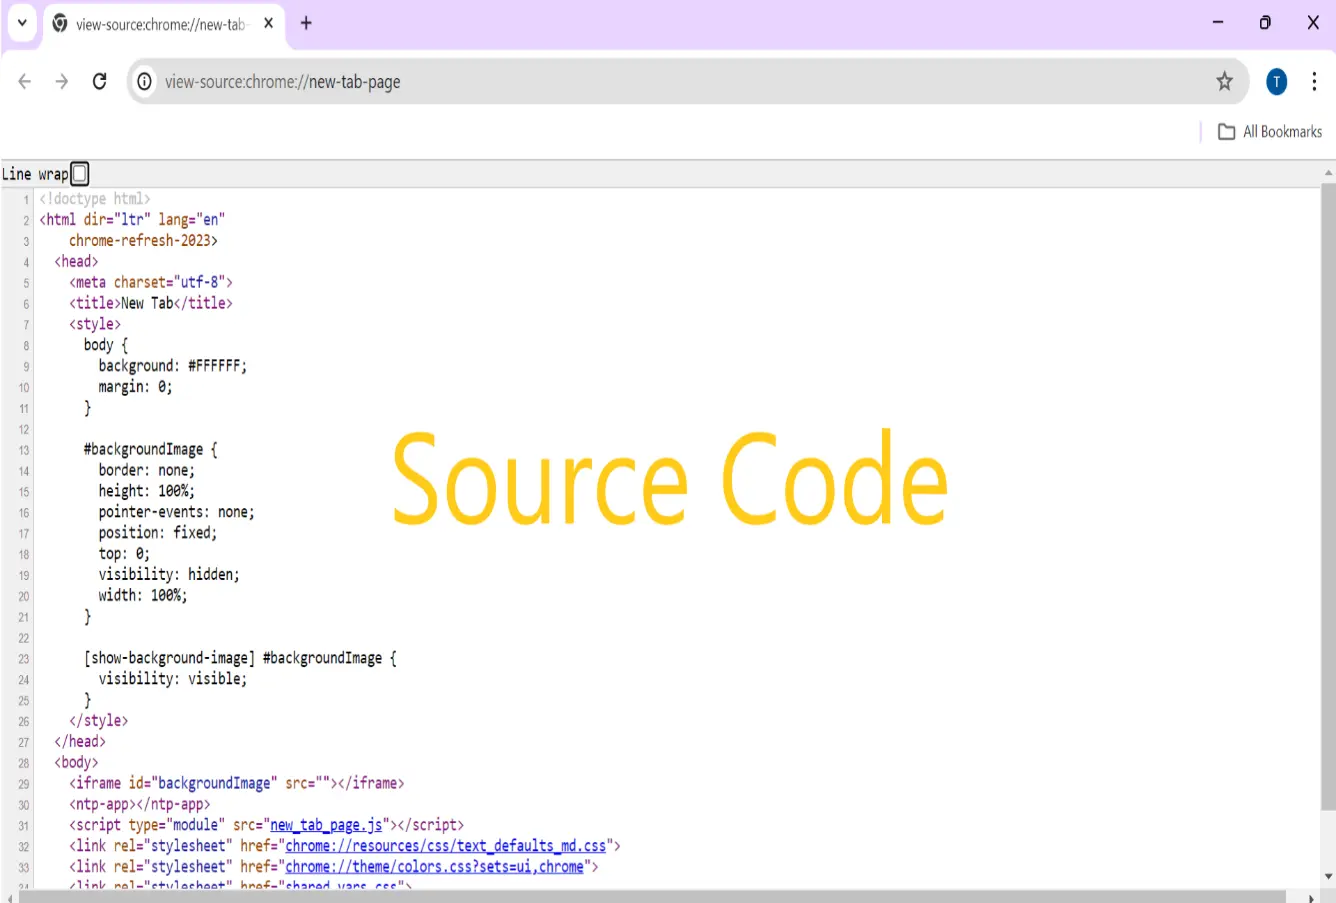Click the width: 100%; line

click(142, 596)
